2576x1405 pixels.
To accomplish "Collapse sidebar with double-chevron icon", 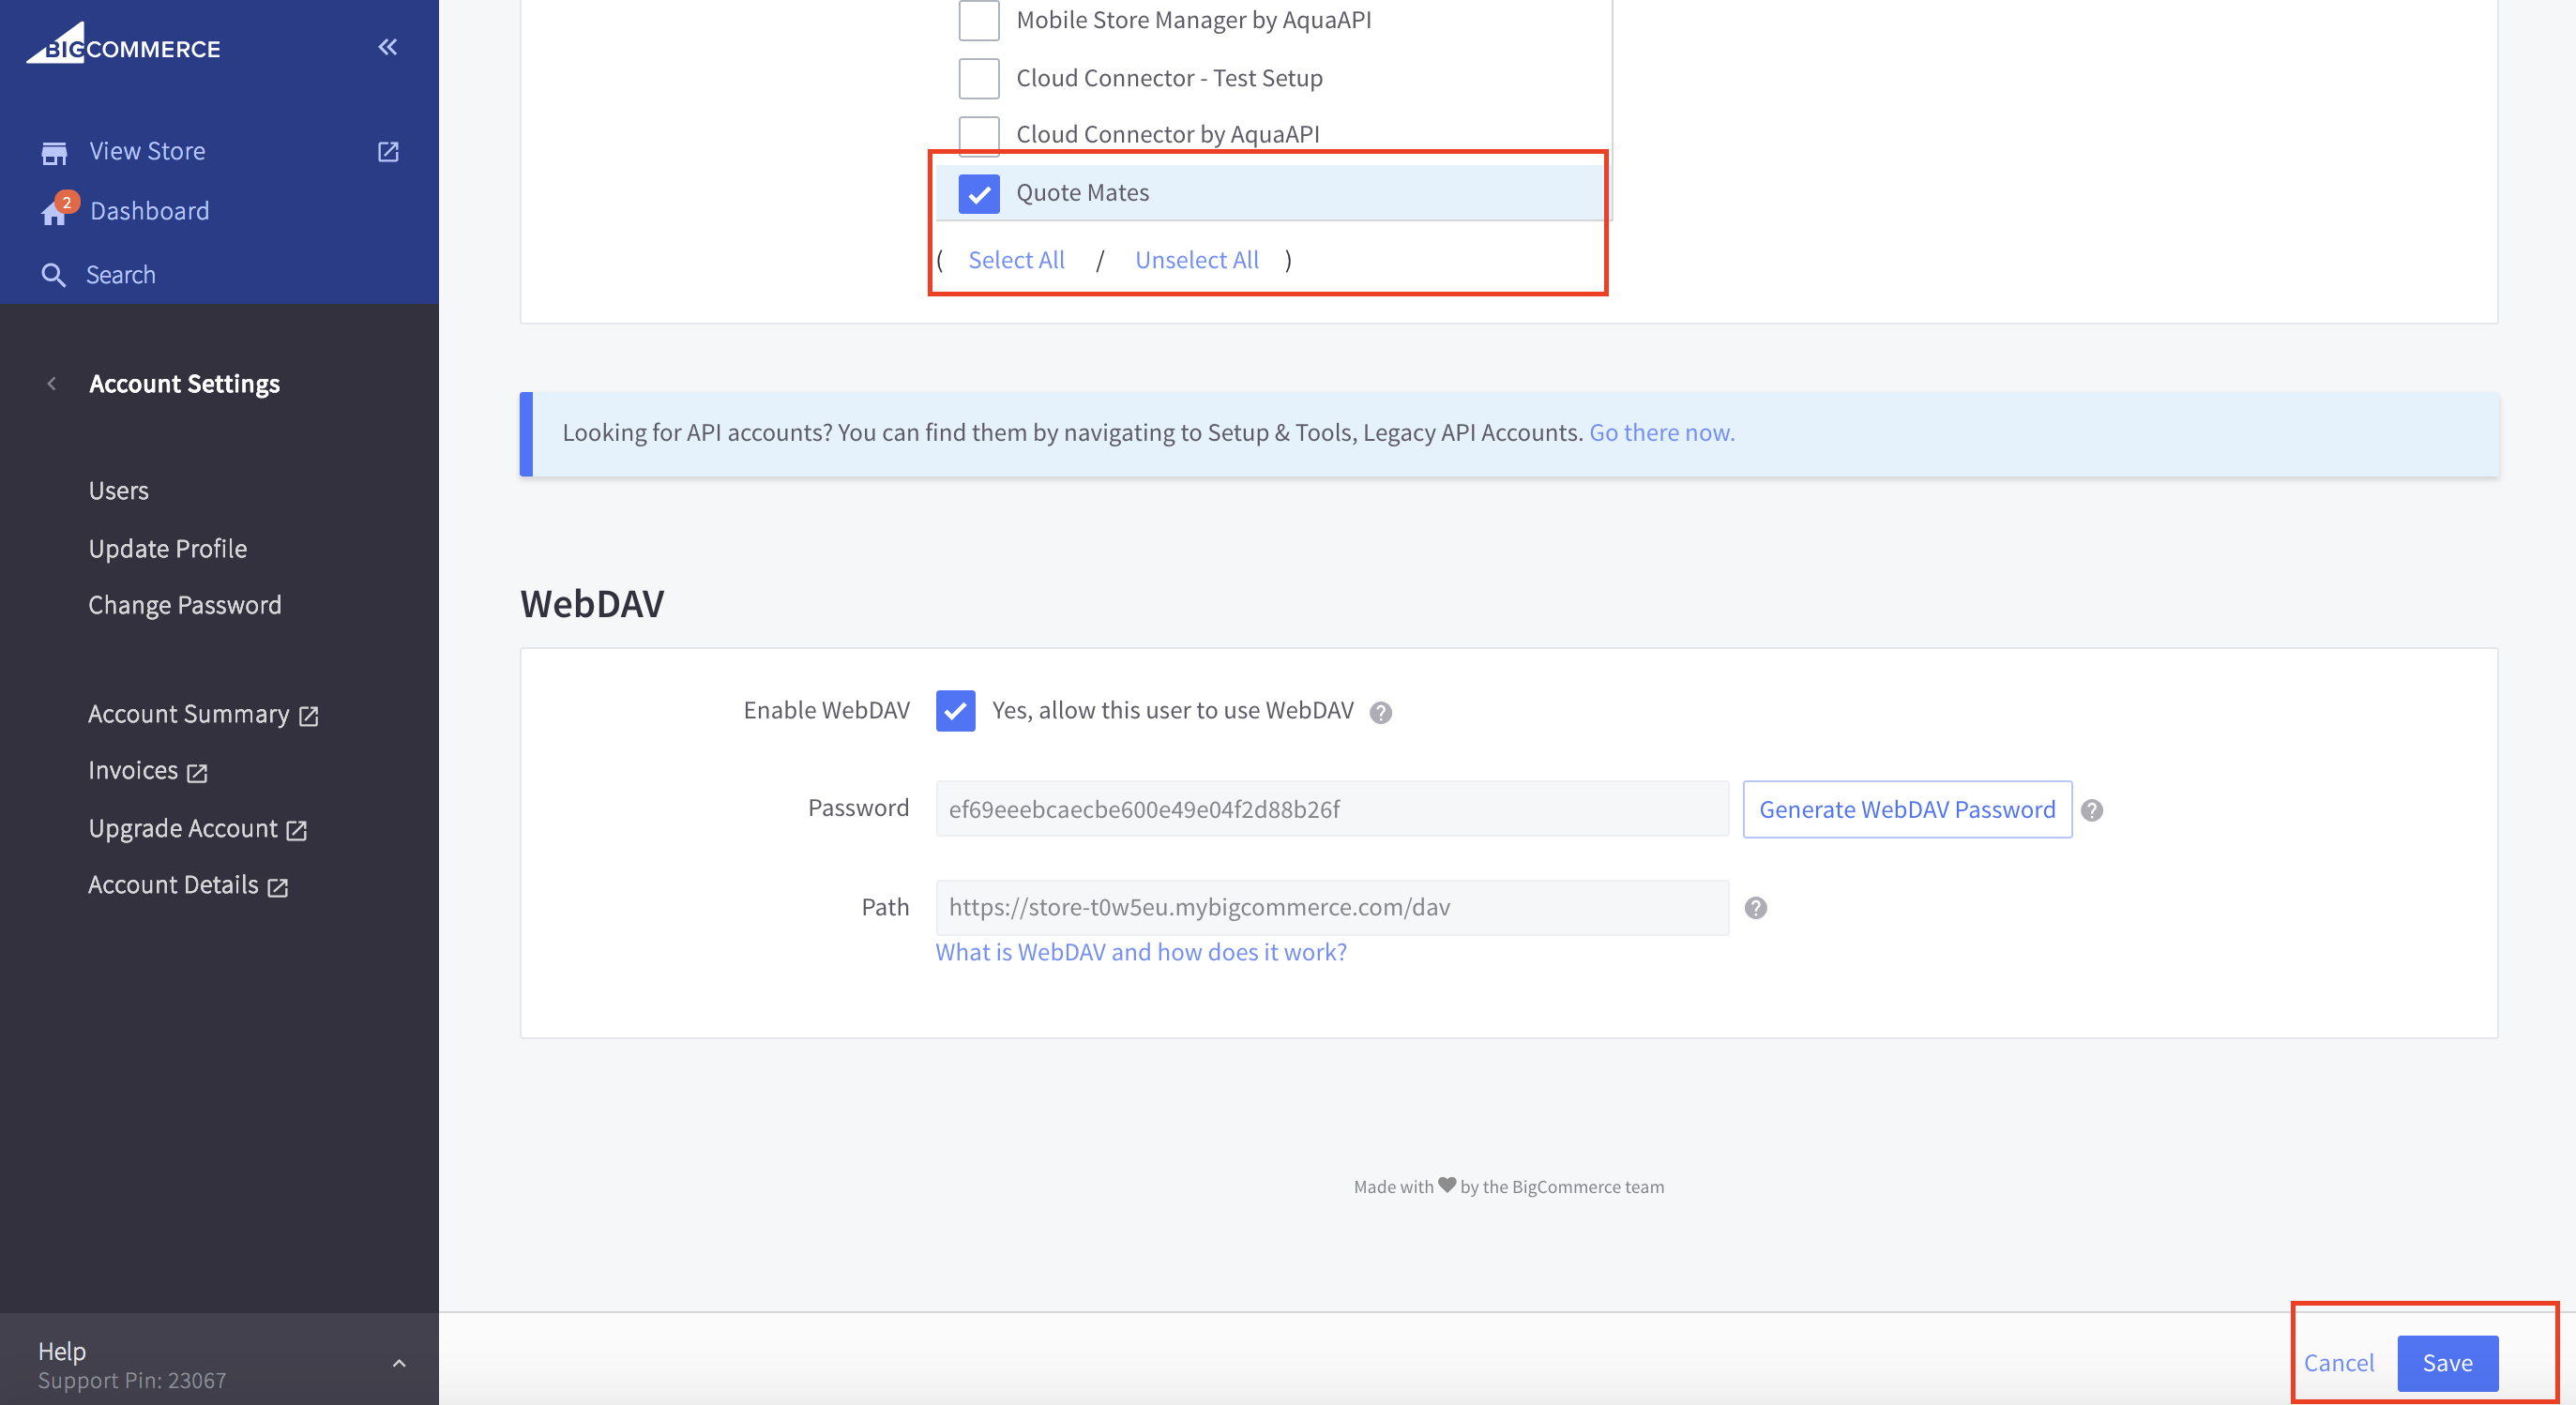I will pyautogui.click(x=388, y=47).
